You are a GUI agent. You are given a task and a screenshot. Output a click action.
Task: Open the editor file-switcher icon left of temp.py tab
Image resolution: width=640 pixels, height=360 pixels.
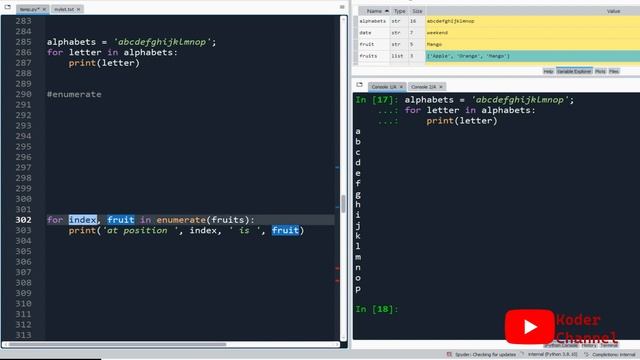(7, 7)
